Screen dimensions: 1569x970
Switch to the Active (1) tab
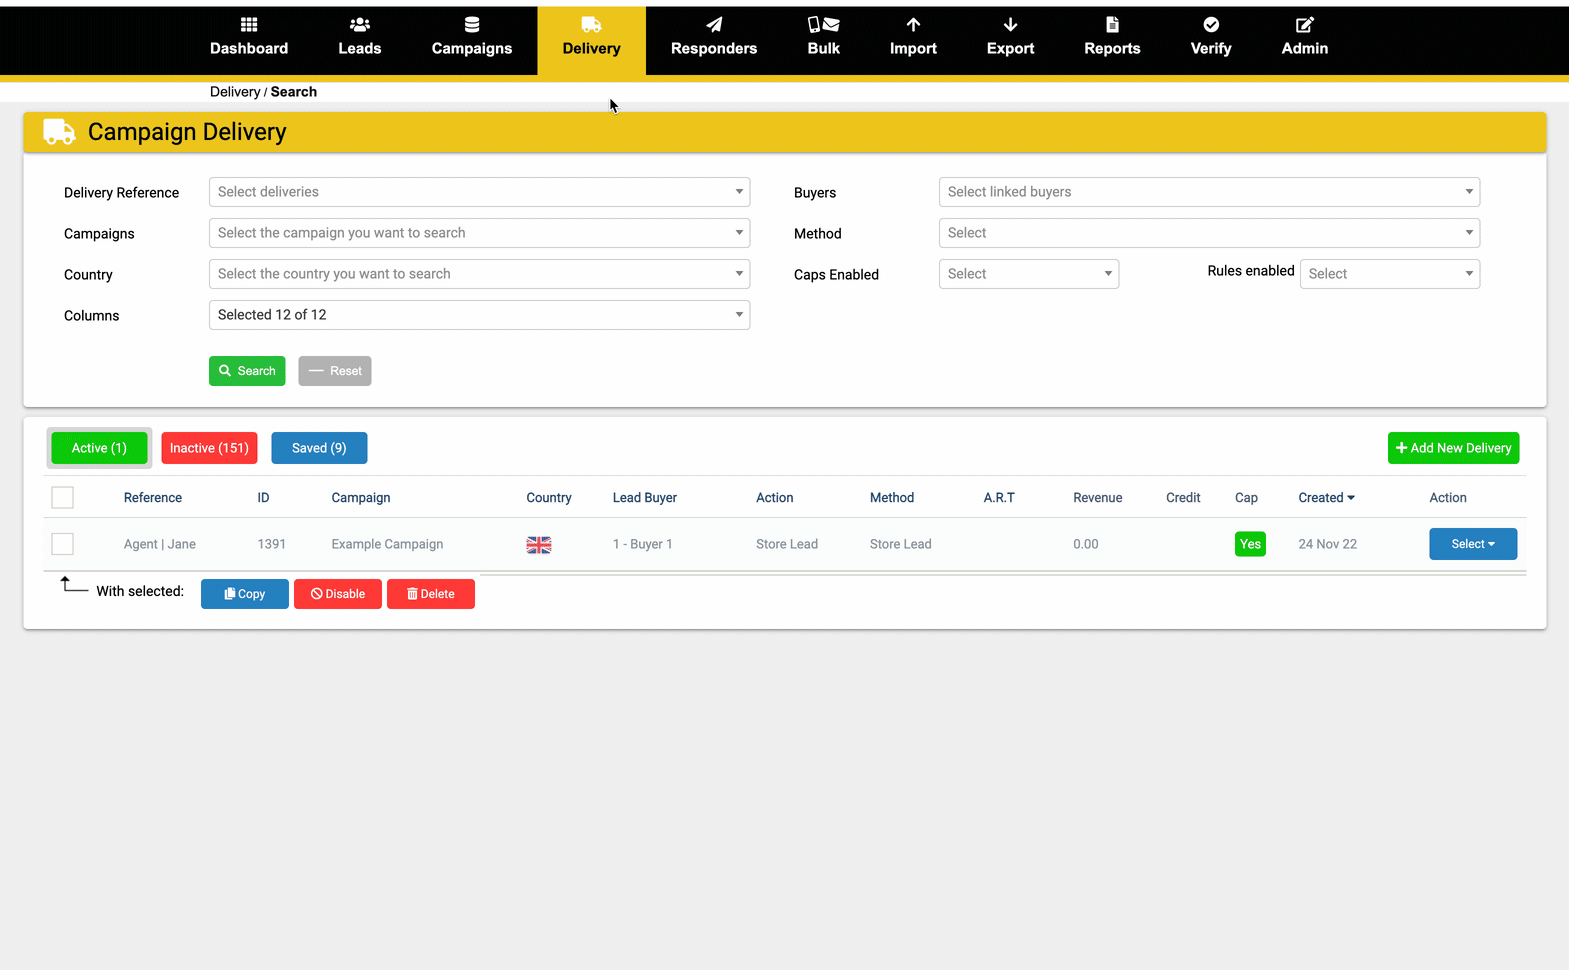point(99,448)
